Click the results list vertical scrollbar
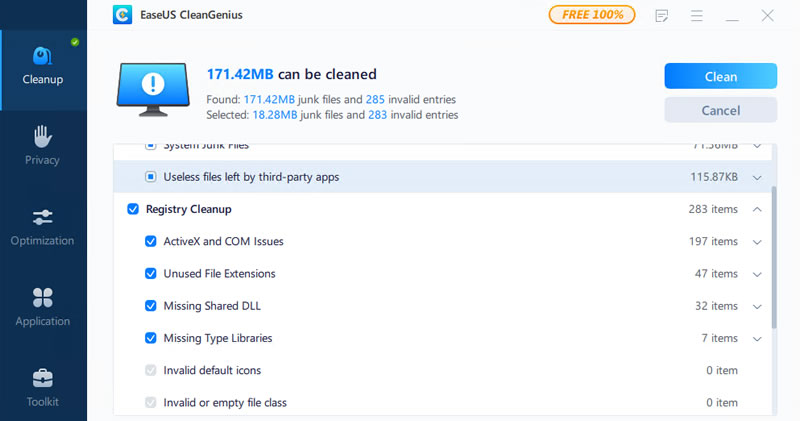Screen dimensions: 800x421 point(773,258)
